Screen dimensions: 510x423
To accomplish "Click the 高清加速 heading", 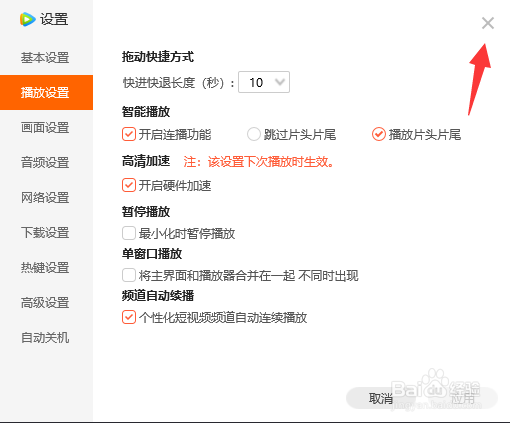I will click(x=146, y=161).
